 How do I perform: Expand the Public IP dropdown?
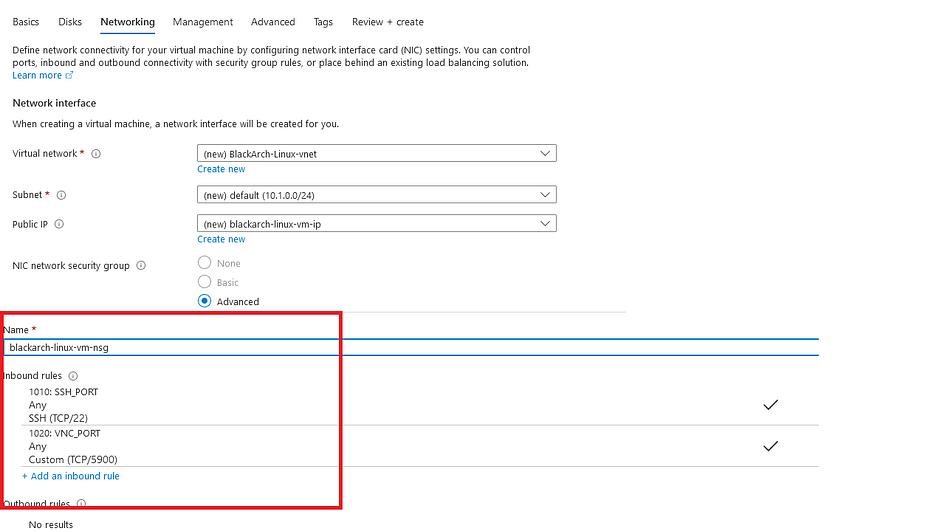coord(377,224)
